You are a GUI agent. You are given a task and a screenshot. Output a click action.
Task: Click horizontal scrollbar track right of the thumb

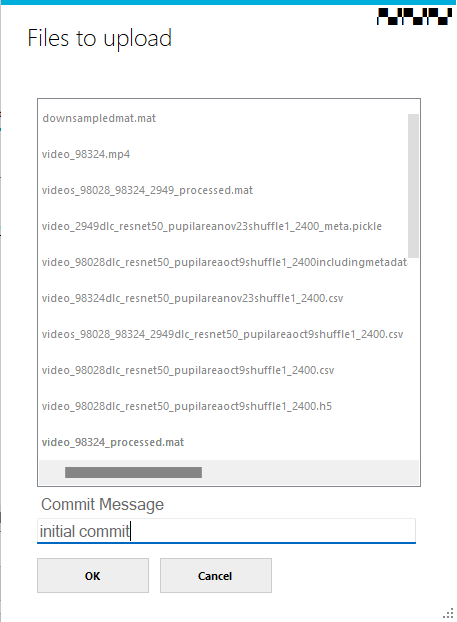click(x=309, y=472)
